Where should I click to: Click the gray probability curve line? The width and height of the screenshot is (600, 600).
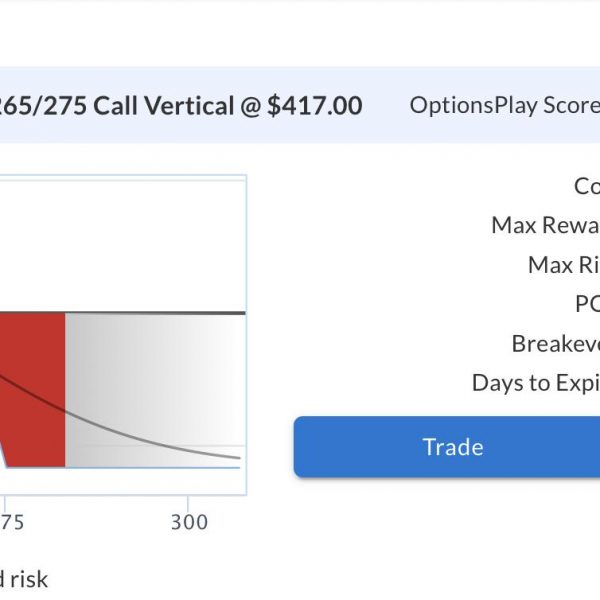(x=153, y=442)
